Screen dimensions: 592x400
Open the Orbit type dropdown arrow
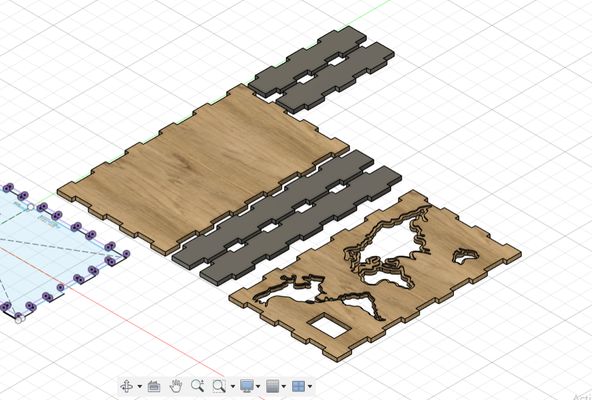140,386
